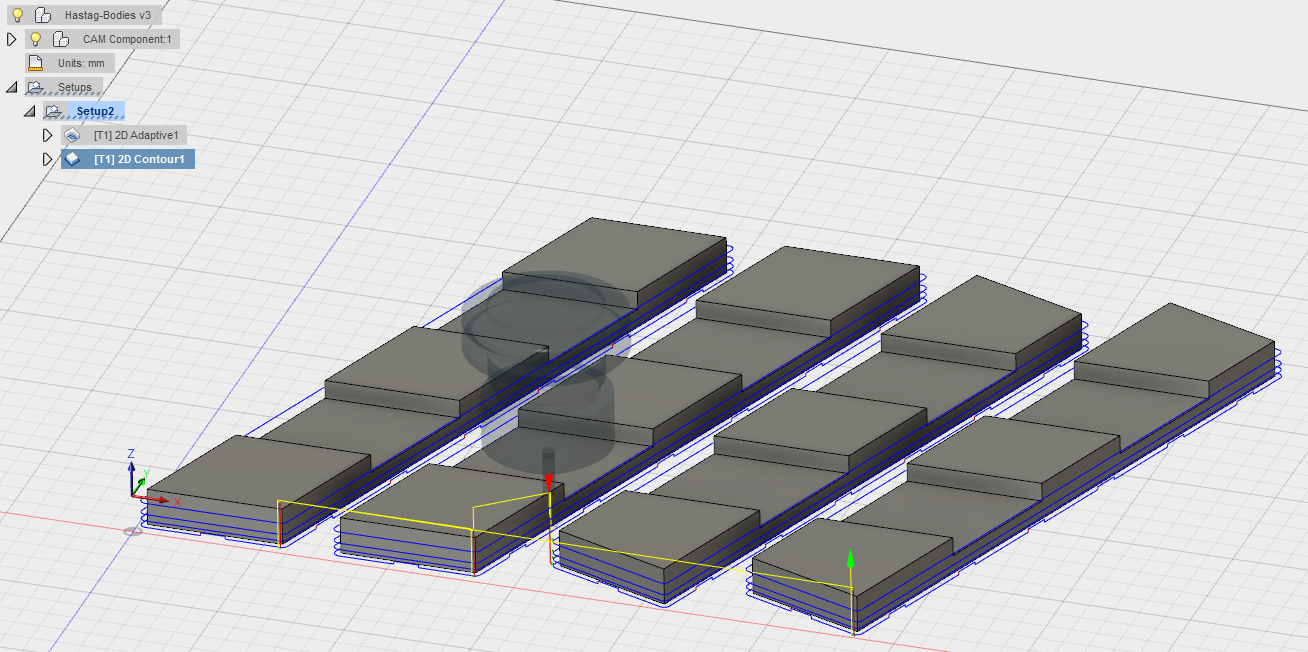Collapse the Setup2 node

[x=30, y=111]
